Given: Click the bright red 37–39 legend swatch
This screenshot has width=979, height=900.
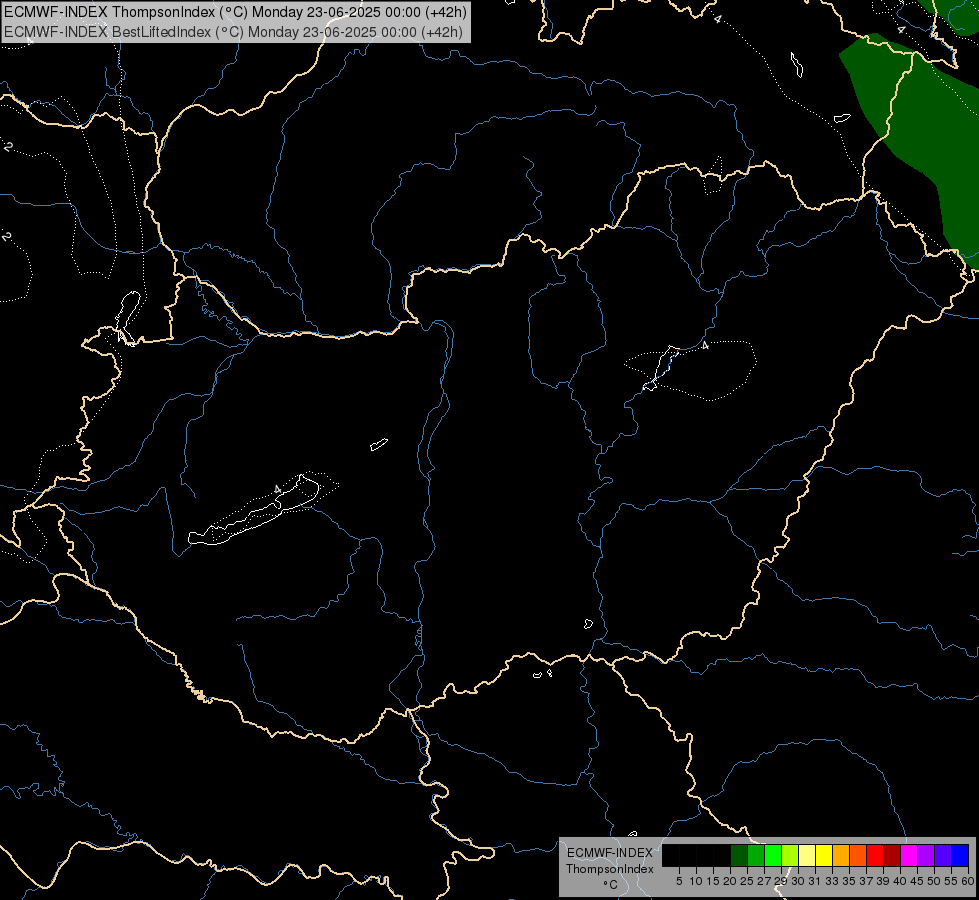Looking at the screenshot, I should click(x=875, y=856).
